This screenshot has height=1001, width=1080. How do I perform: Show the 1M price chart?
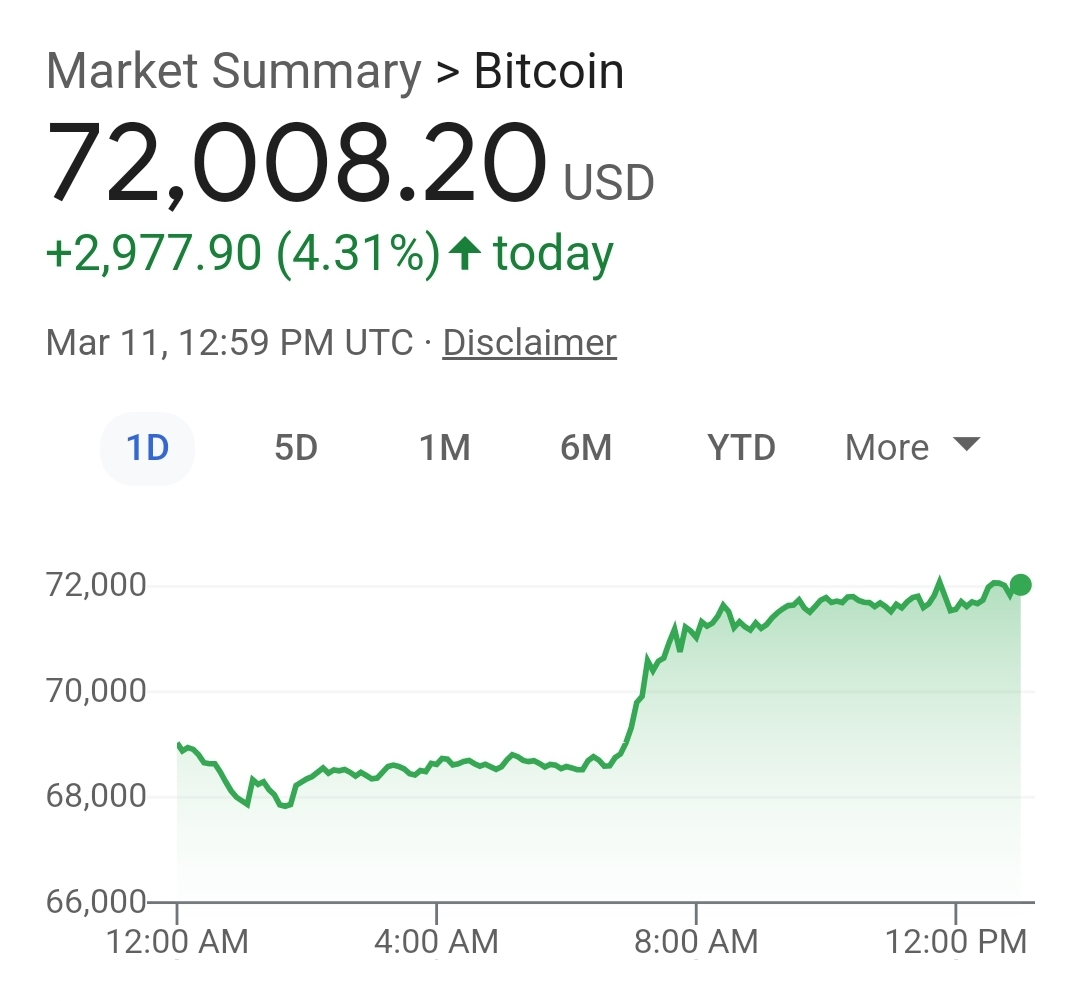pyautogui.click(x=445, y=448)
